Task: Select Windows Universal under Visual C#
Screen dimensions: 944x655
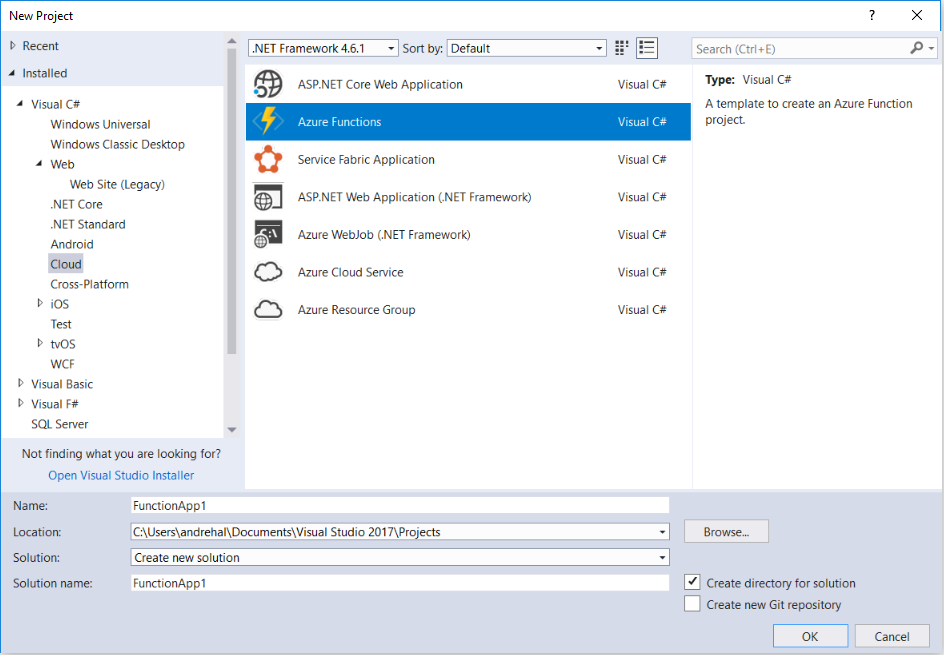Action: [99, 124]
